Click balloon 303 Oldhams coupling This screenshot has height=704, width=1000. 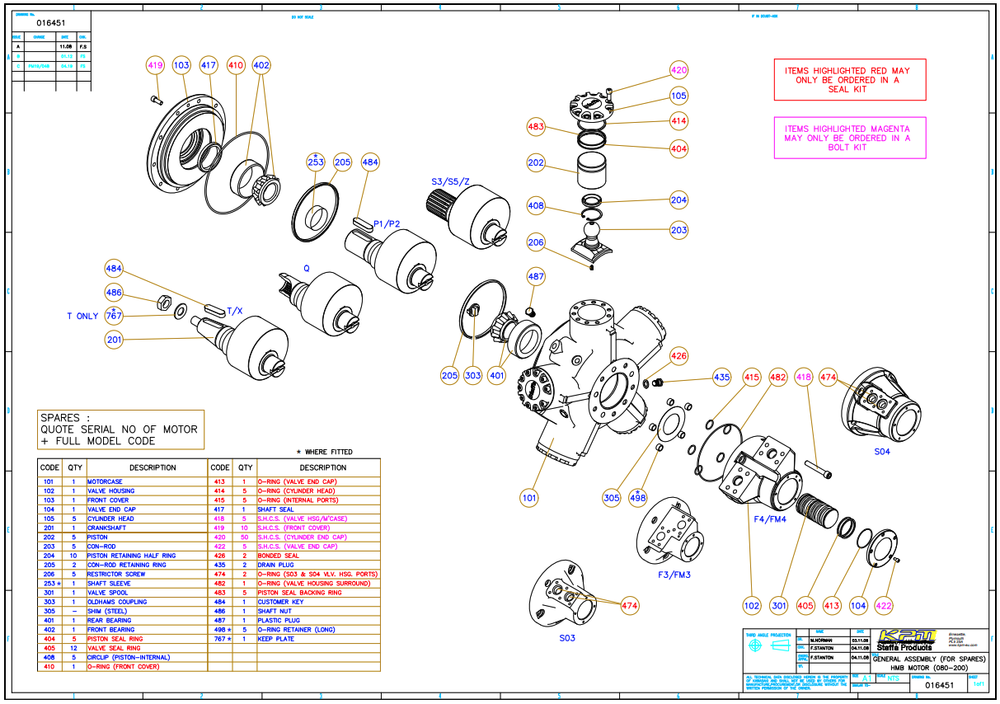(473, 375)
